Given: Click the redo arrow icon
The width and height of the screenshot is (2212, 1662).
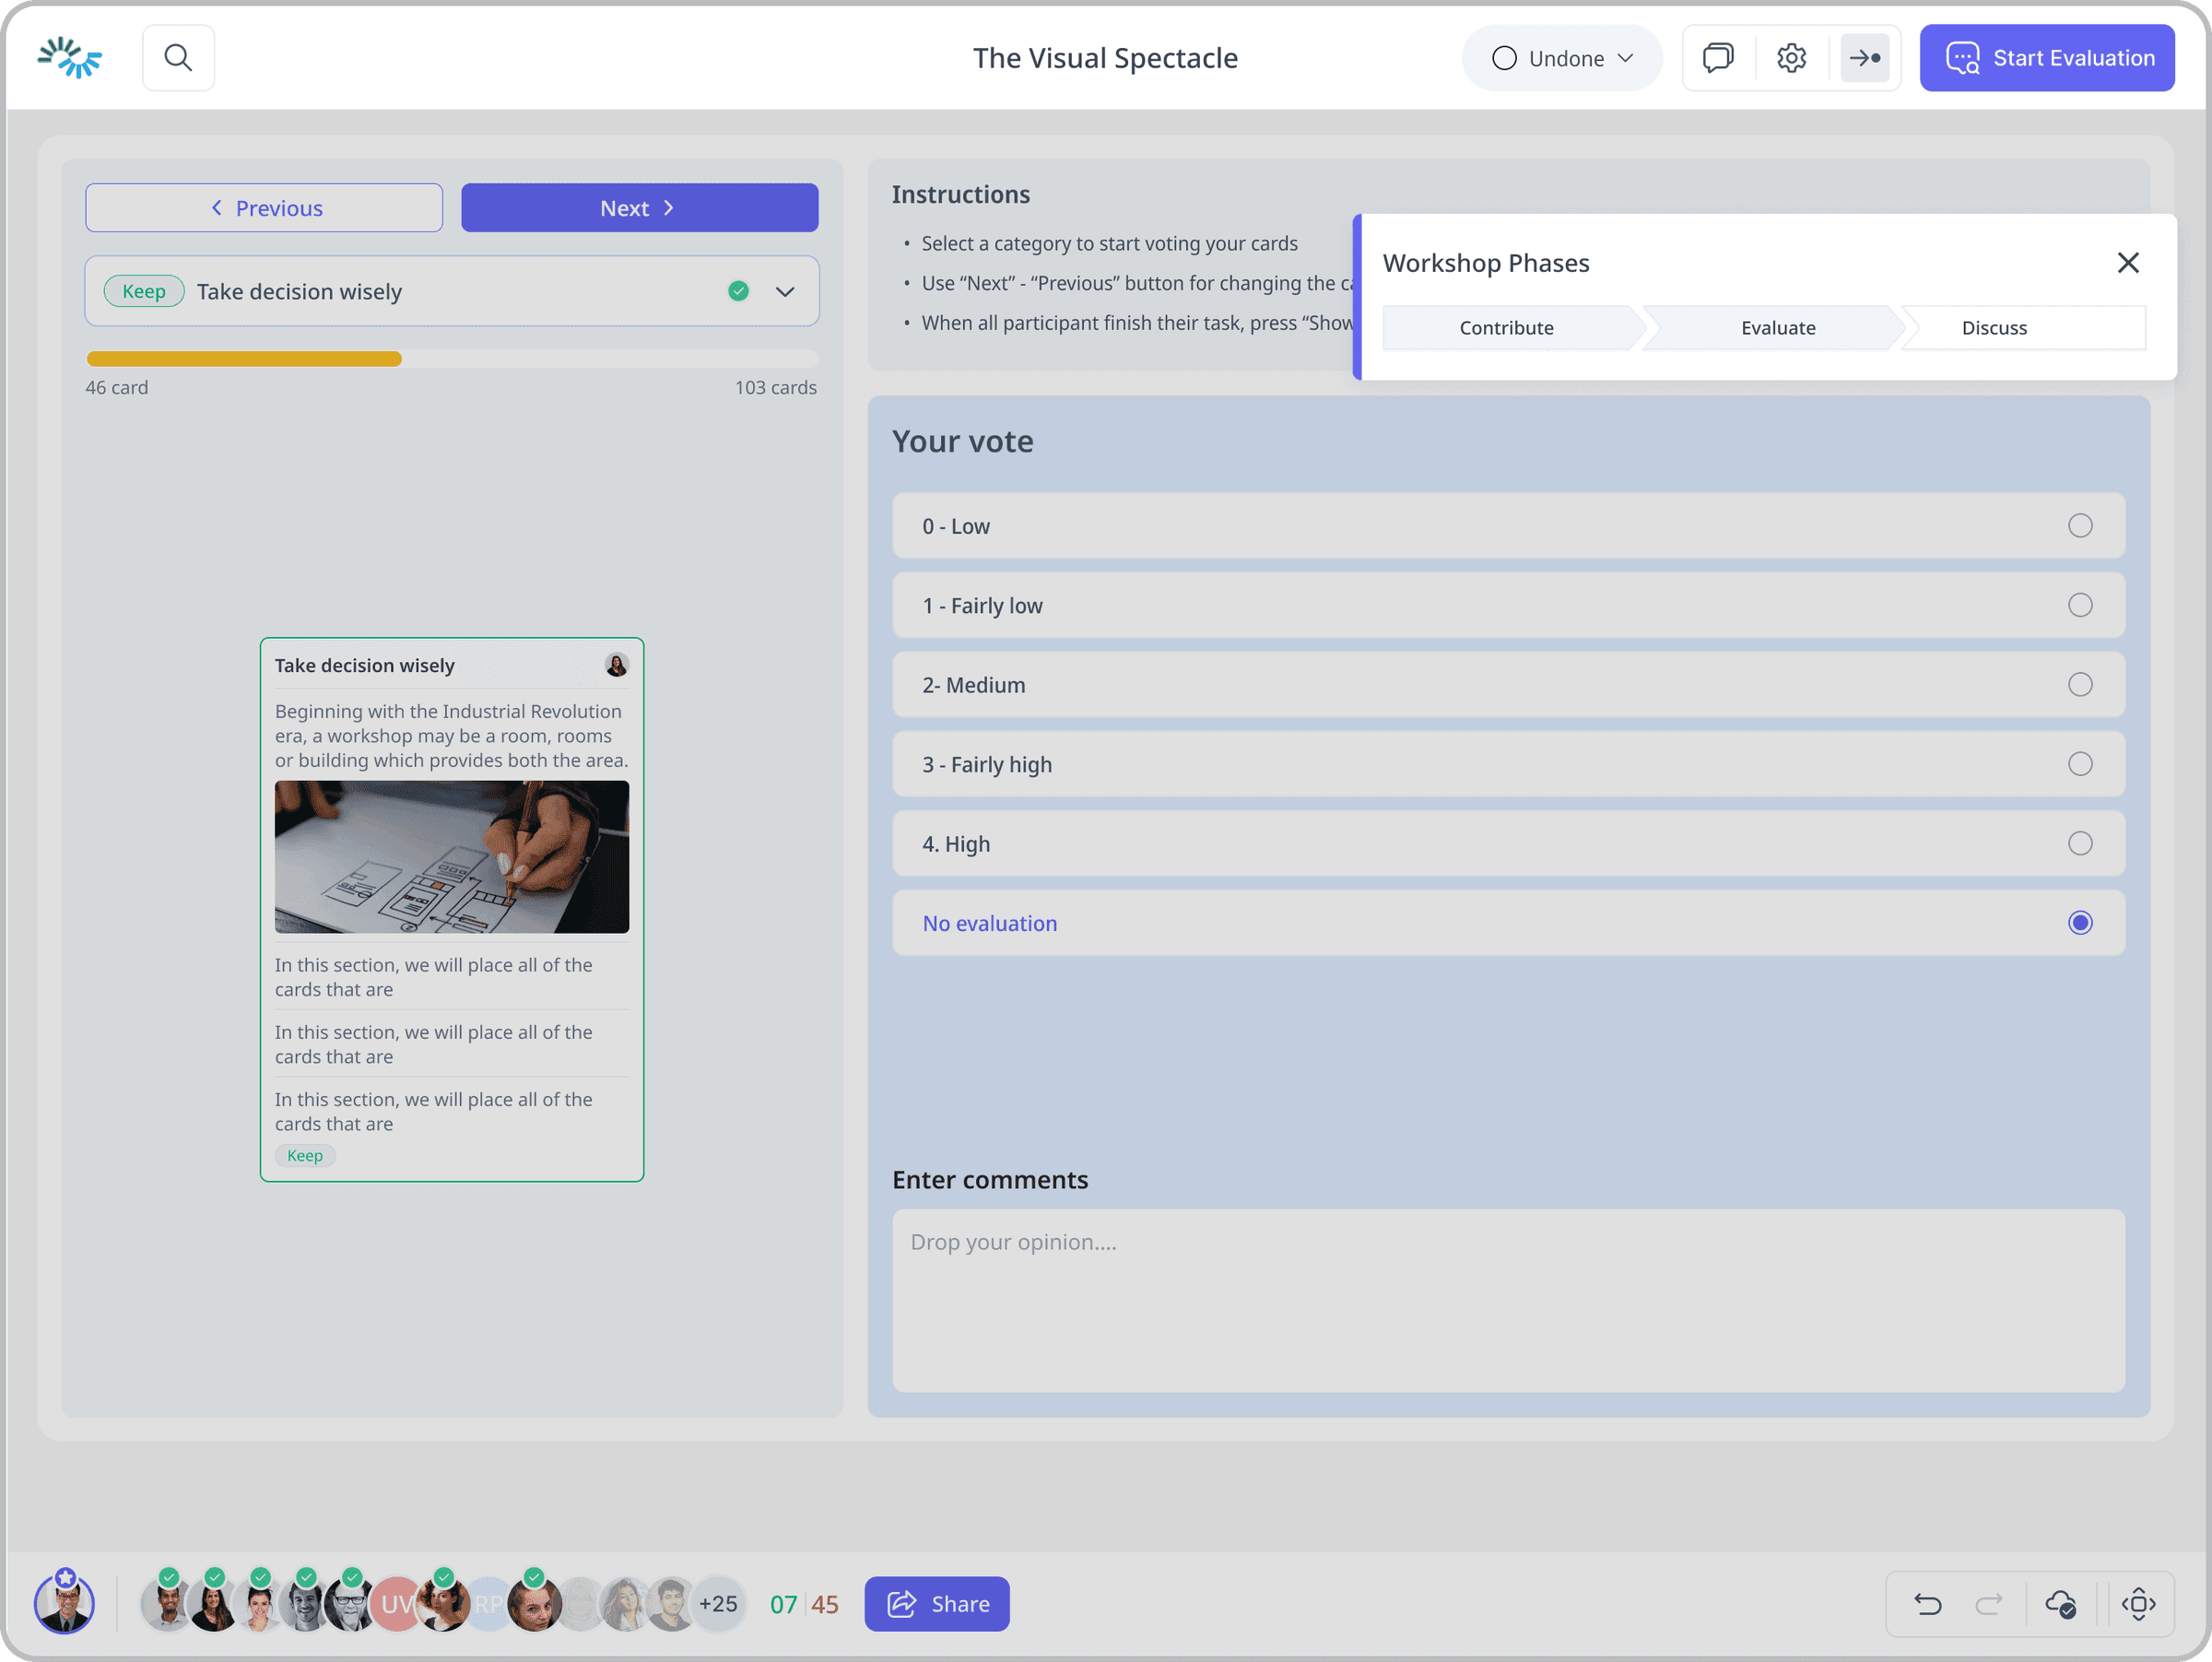Looking at the screenshot, I should (1989, 1604).
